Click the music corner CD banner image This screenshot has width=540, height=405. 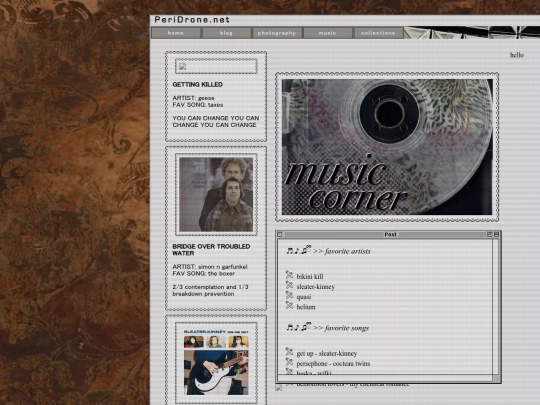[x=387, y=147]
